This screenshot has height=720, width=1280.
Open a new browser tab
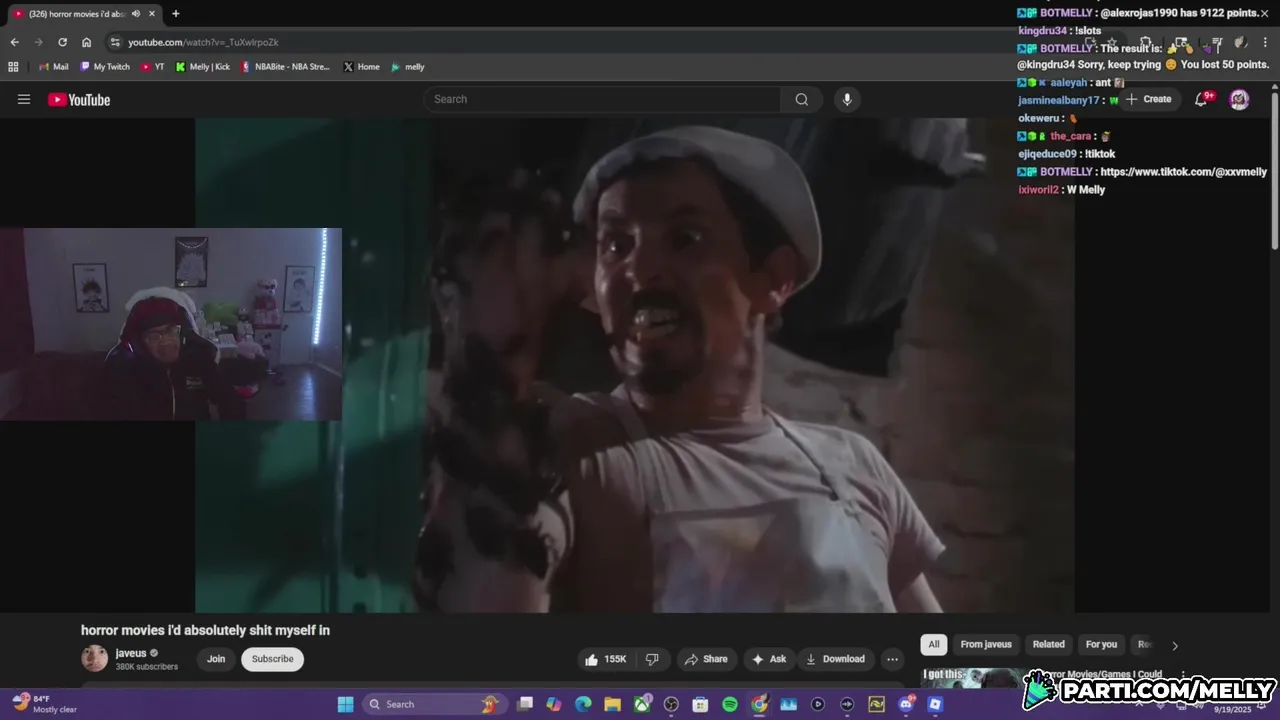pos(176,13)
